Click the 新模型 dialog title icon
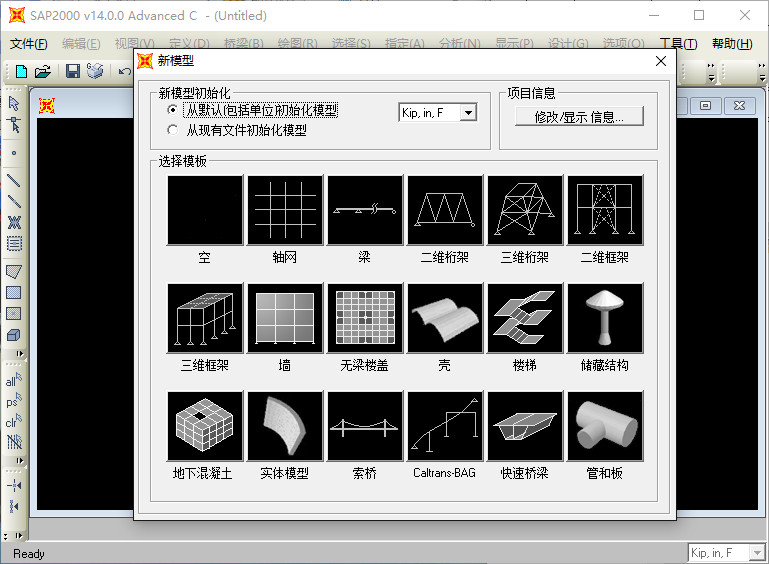This screenshot has width=769, height=564. coord(145,61)
